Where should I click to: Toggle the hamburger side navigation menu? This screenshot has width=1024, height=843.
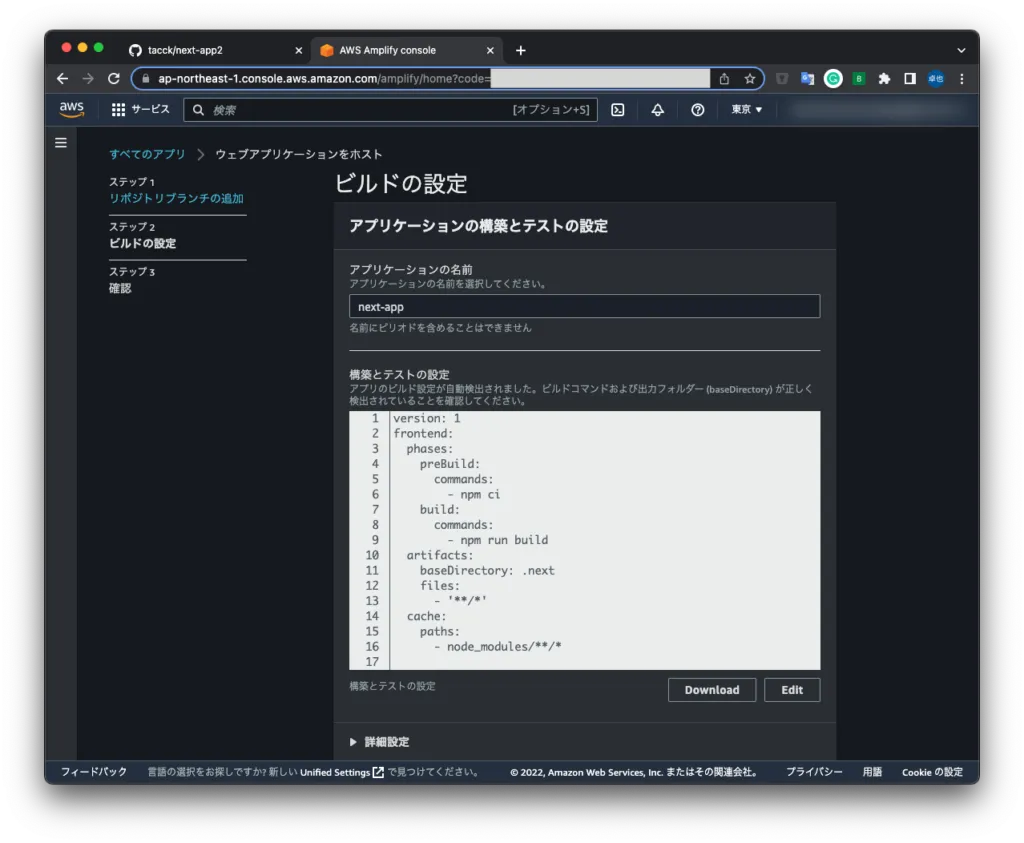point(61,143)
